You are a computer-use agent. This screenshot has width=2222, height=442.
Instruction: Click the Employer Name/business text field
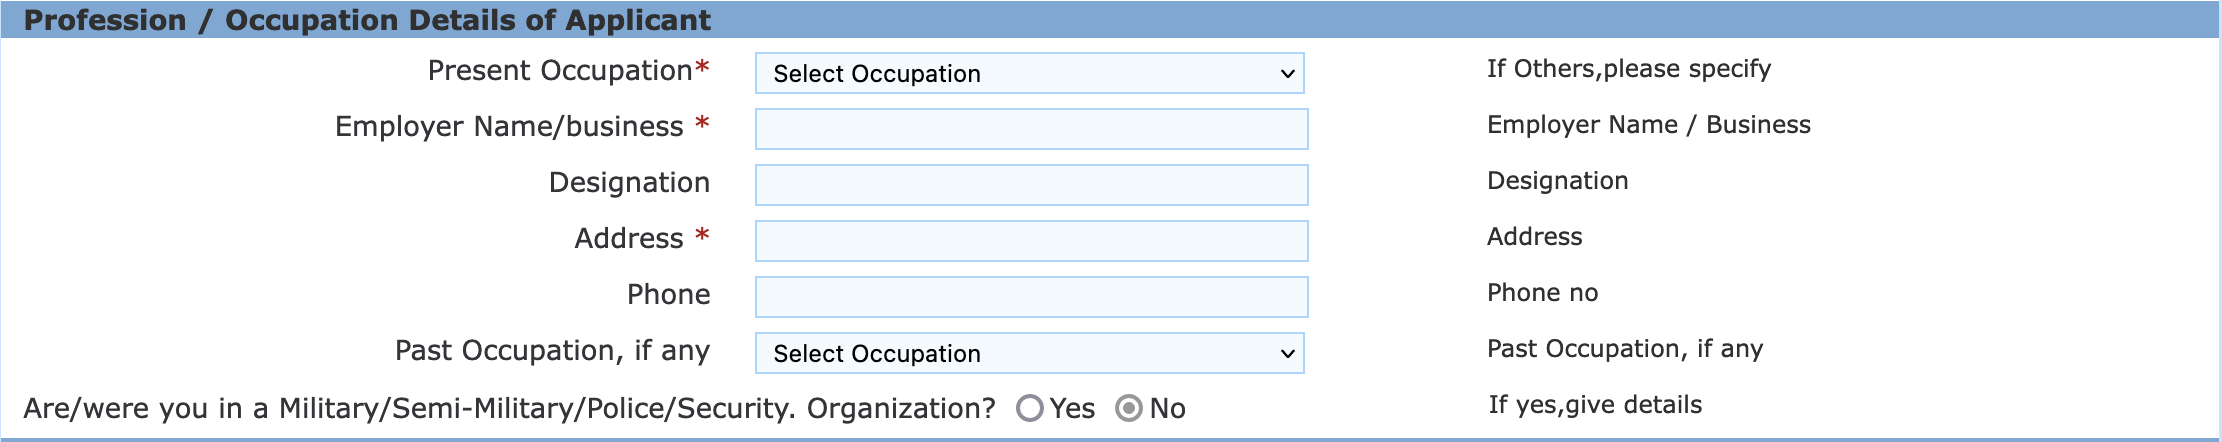coord(1031,129)
